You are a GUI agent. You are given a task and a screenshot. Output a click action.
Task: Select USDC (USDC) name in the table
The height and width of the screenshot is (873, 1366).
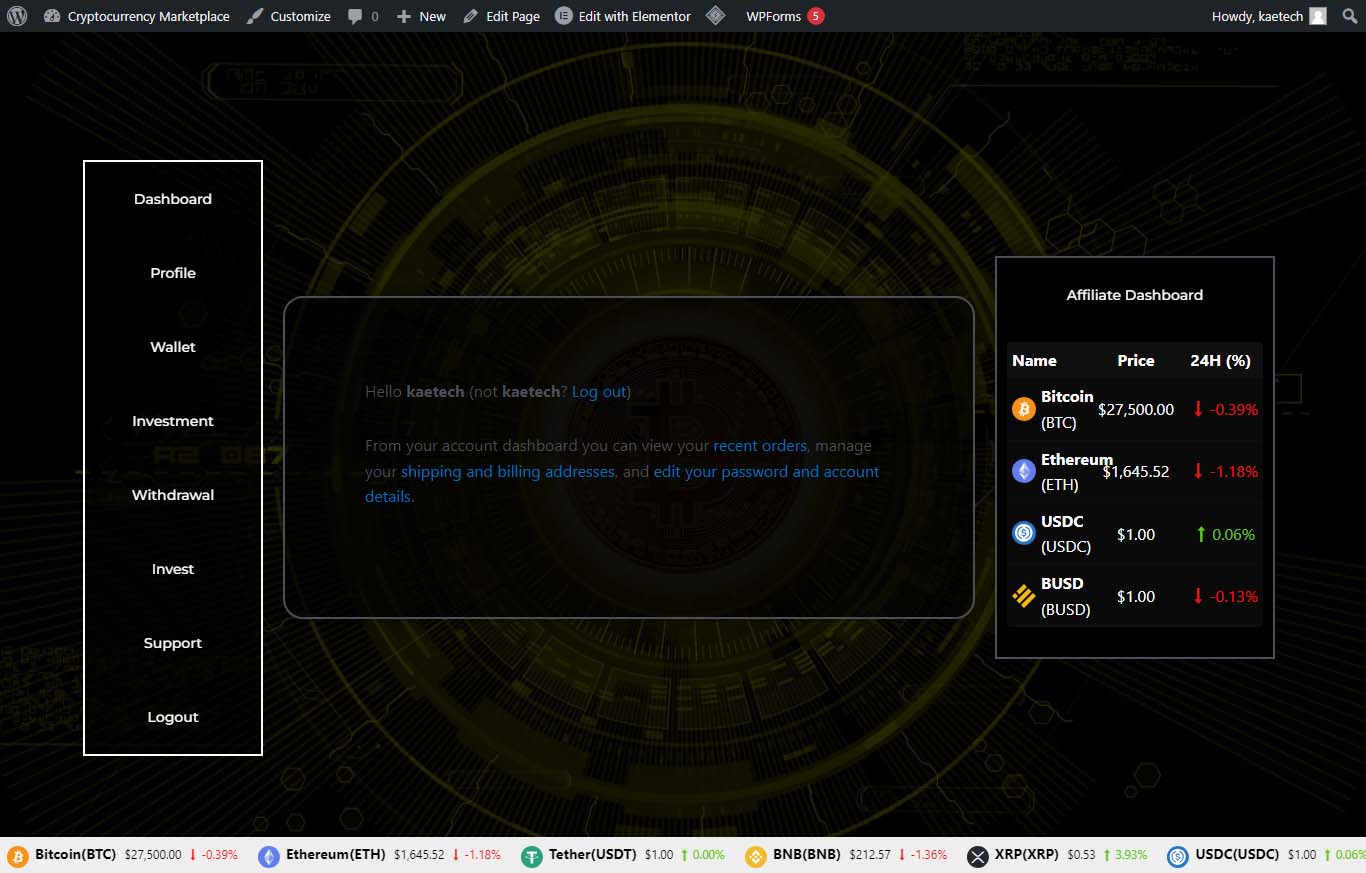pos(1066,534)
